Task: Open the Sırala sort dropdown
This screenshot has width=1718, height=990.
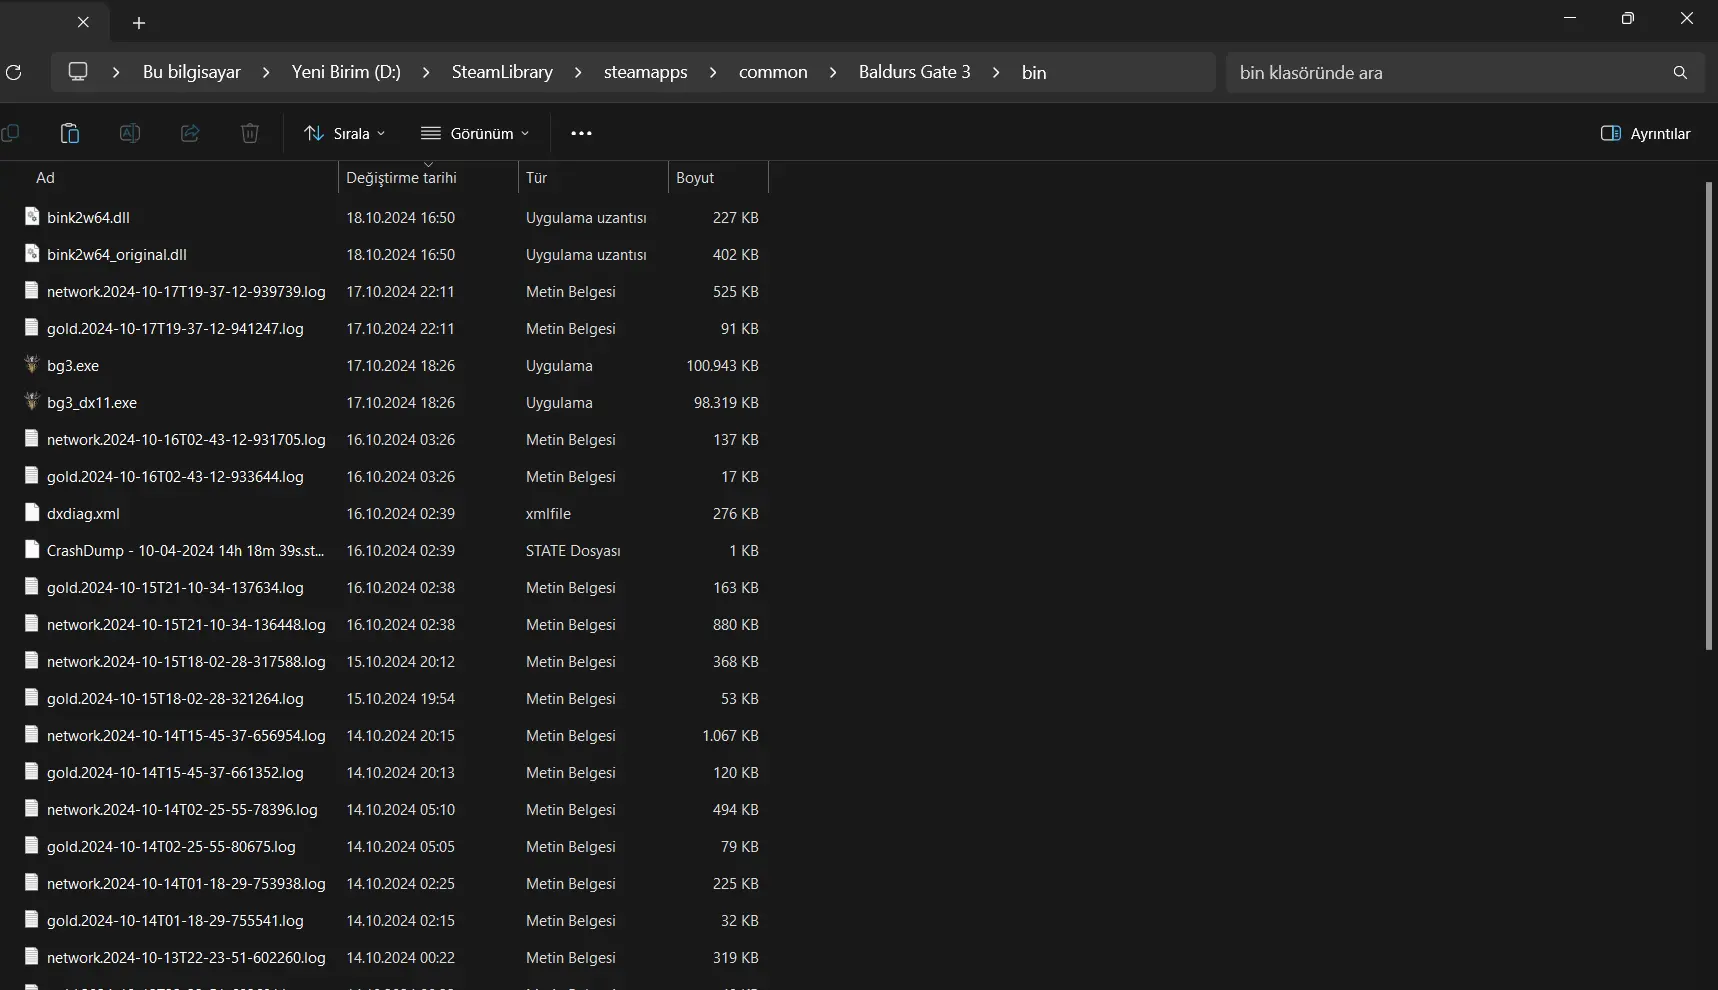Action: coord(345,133)
